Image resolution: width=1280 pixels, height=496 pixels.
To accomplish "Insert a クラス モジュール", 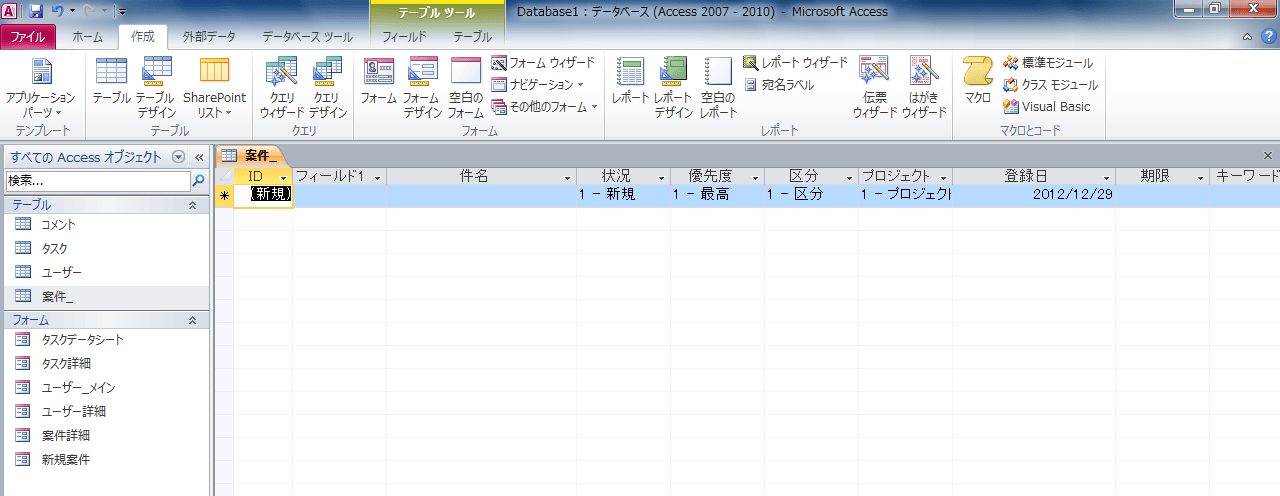I will [x=1050, y=85].
